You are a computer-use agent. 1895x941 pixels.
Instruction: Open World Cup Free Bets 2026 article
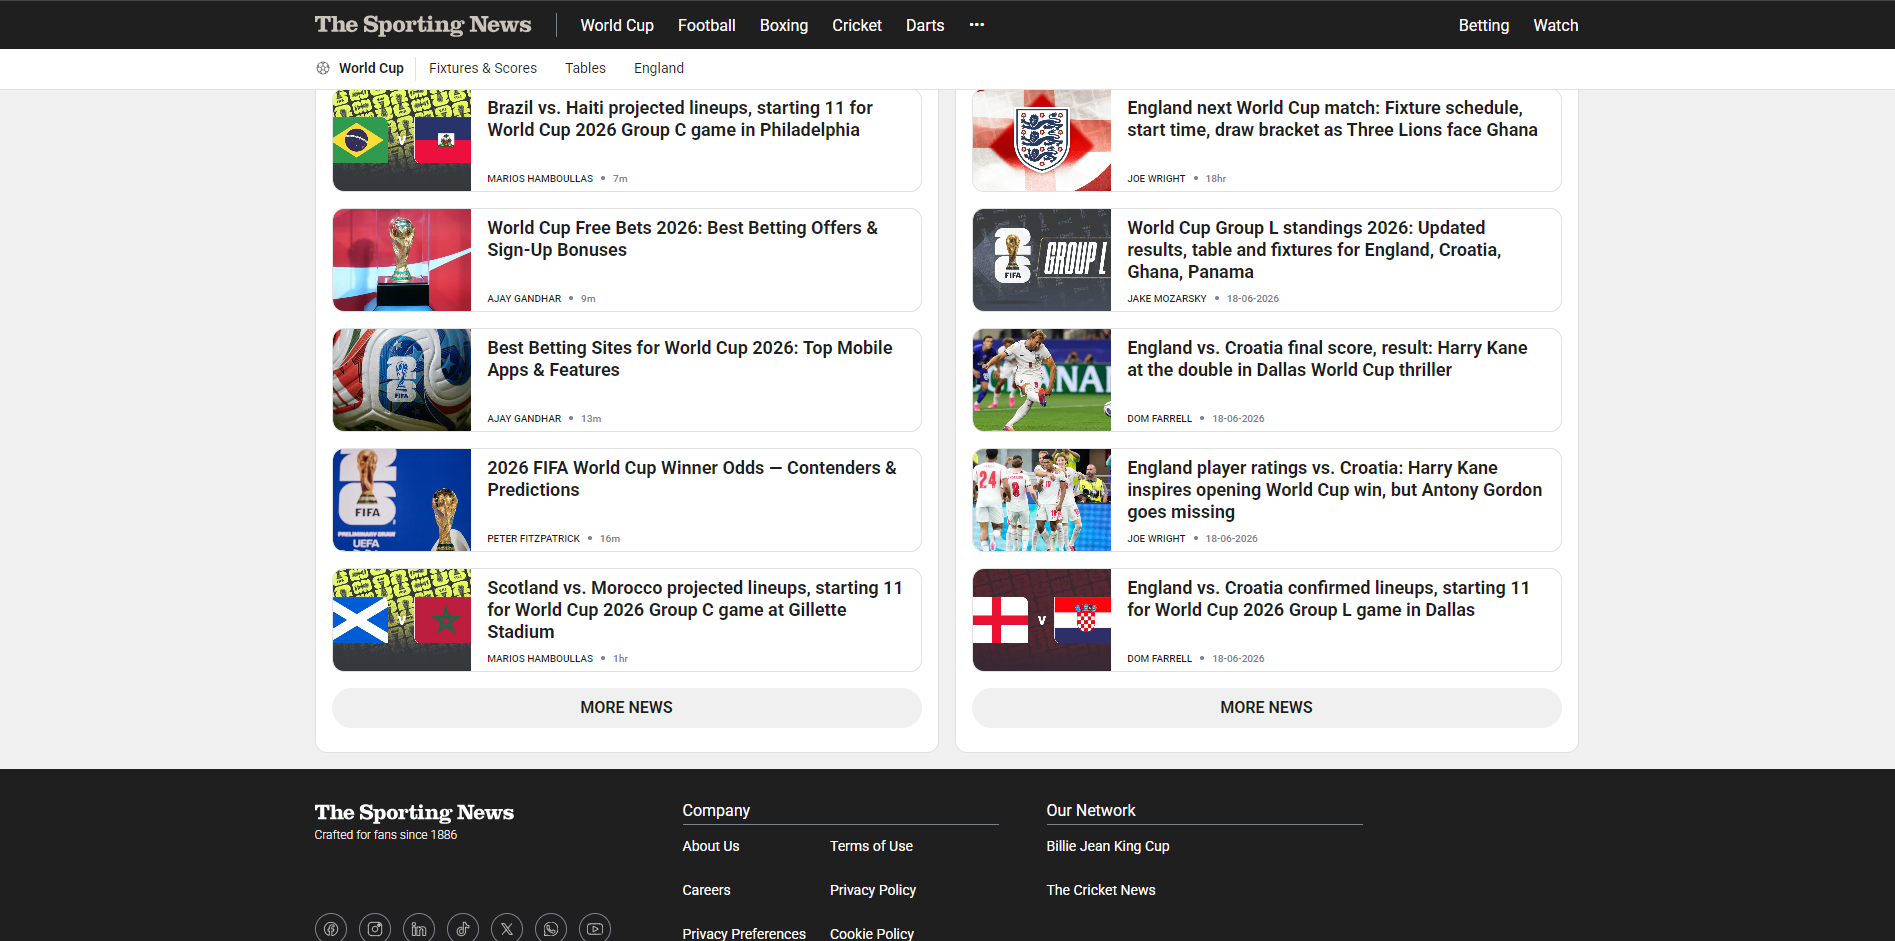coord(683,239)
